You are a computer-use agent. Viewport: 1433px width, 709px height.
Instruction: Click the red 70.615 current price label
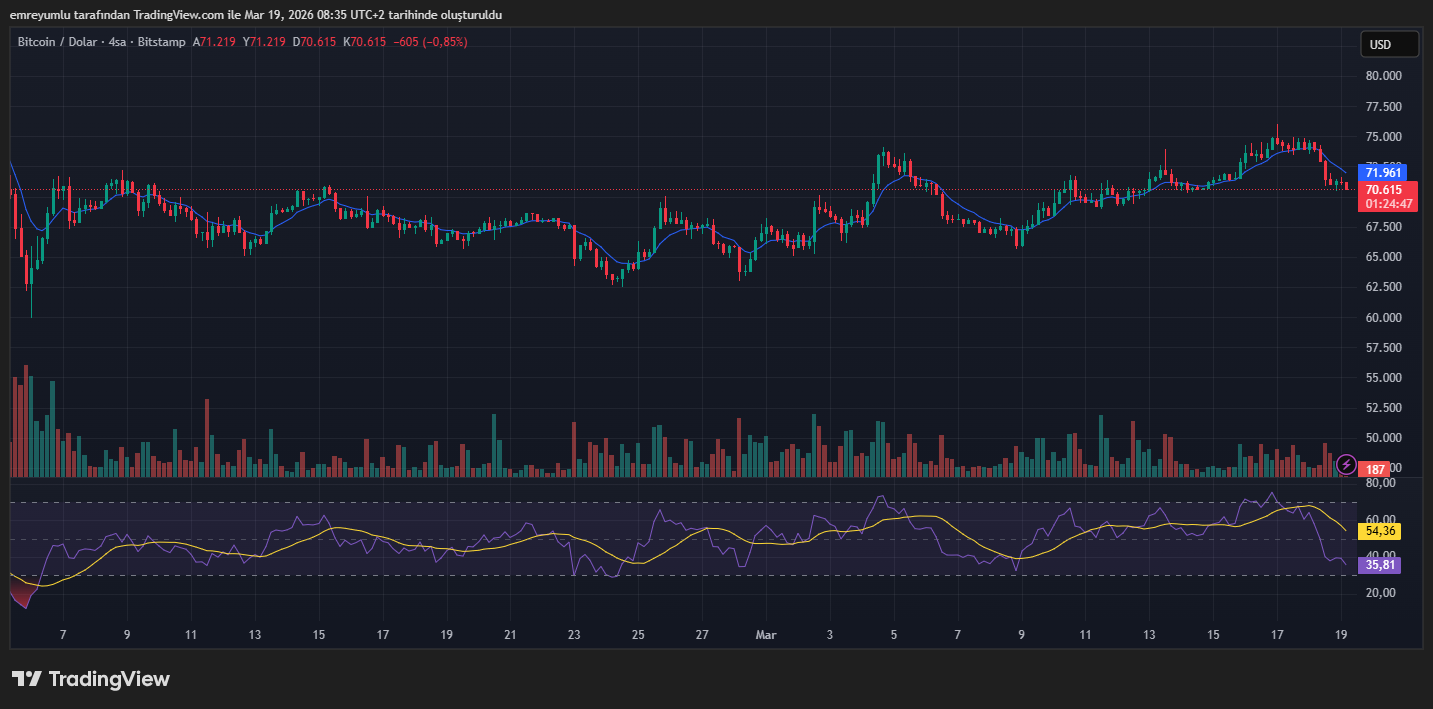pos(1384,189)
